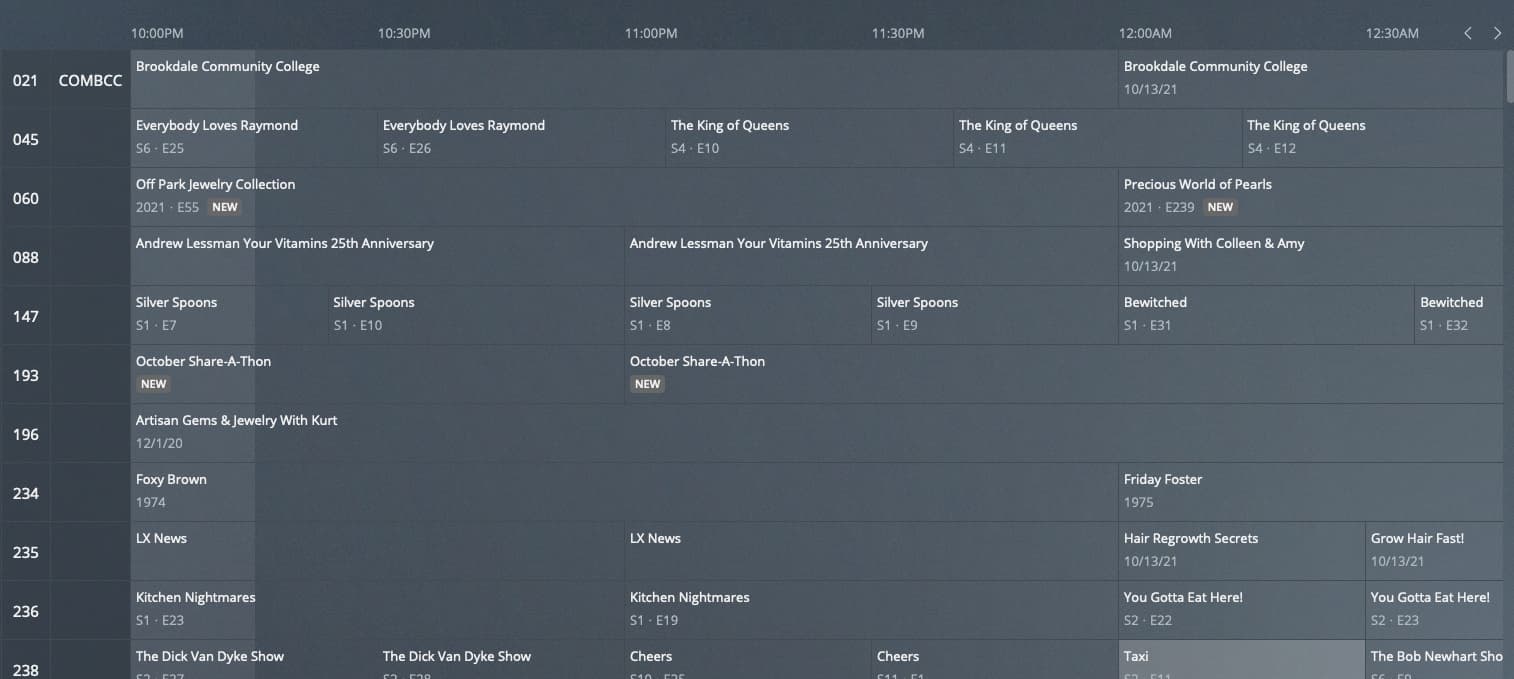Open Grow Hair Fast! listing
Viewport: 1514px width, 679px height.
[1434, 552]
